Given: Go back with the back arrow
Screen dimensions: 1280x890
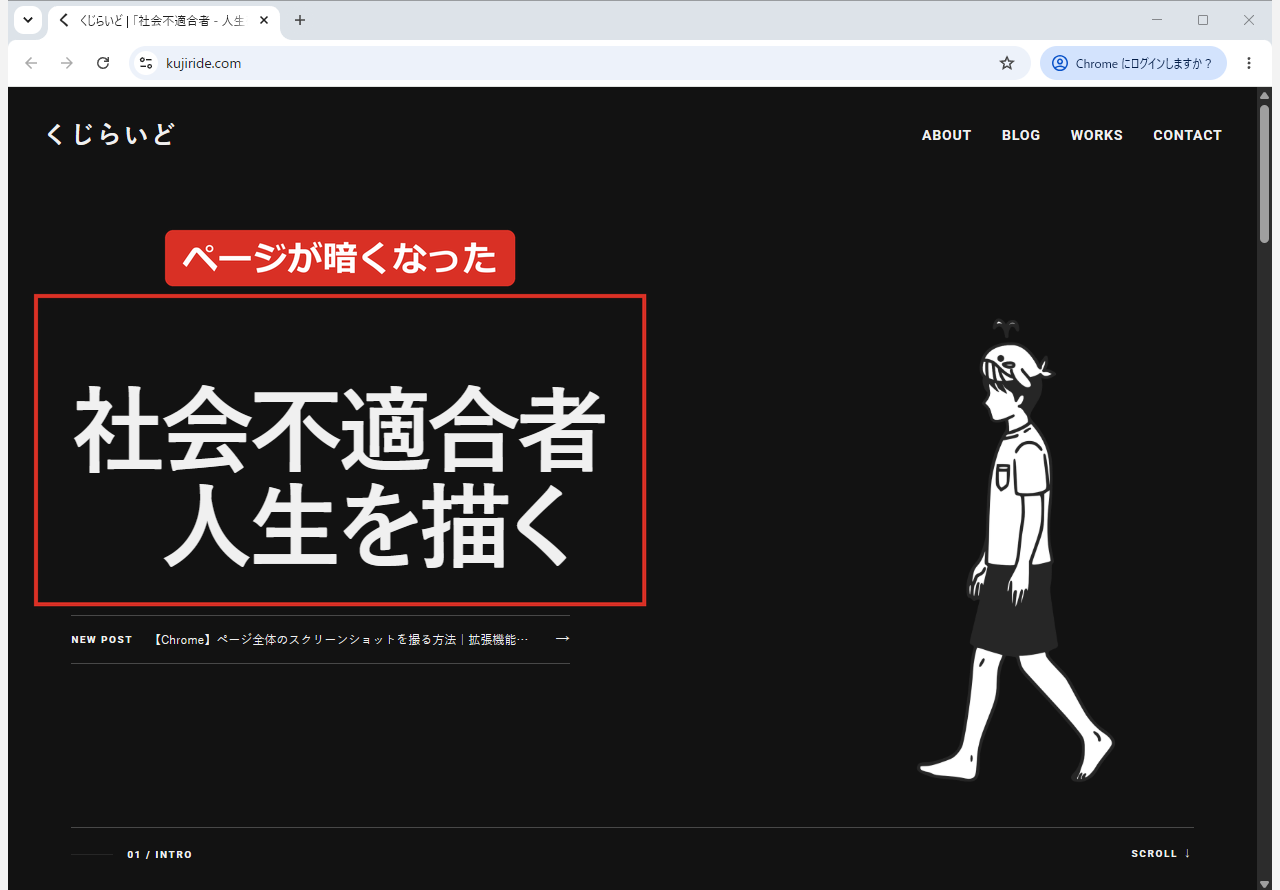Looking at the screenshot, I should pyautogui.click(x=31, y=63).
